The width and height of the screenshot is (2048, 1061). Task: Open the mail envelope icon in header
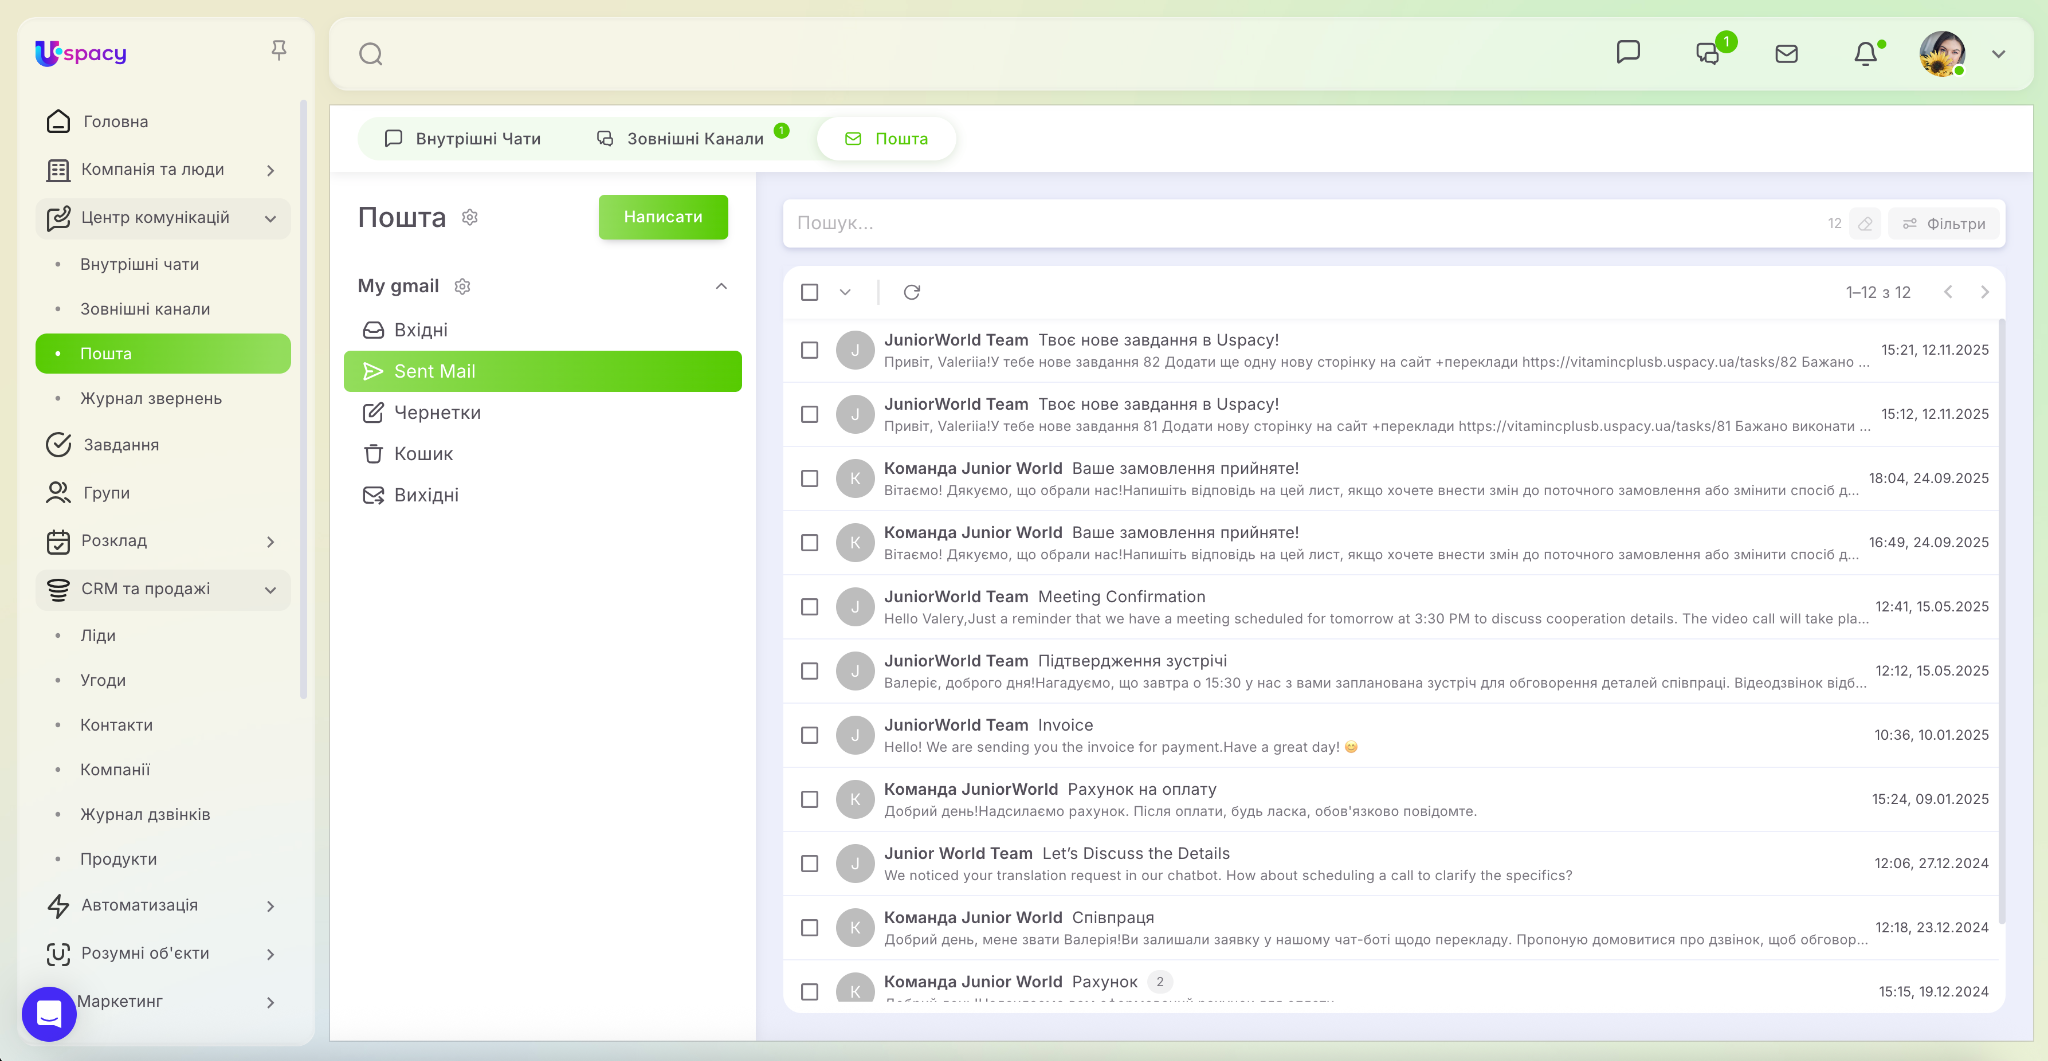coord(1786,54)
